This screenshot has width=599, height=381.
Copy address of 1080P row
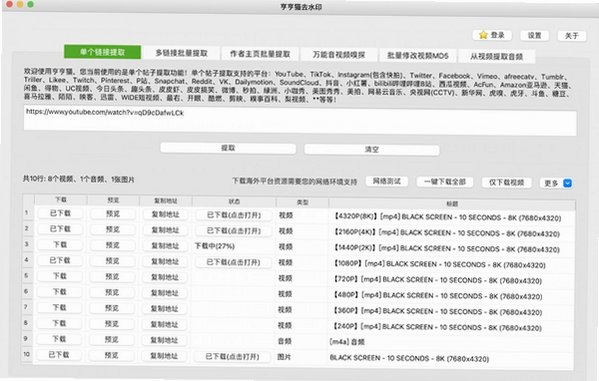point(165,262)
